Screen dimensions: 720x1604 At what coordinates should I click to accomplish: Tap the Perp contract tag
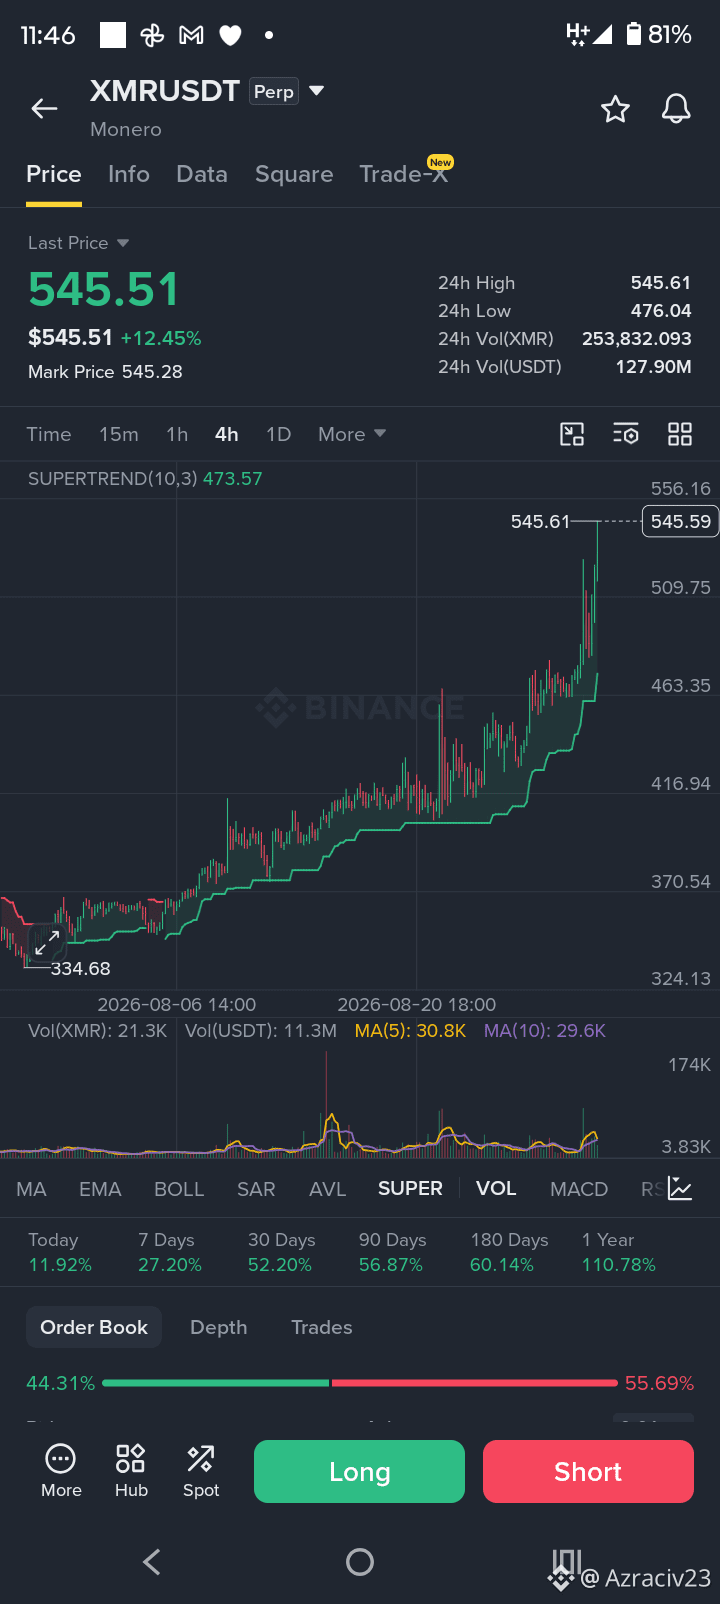pos(274,92)
